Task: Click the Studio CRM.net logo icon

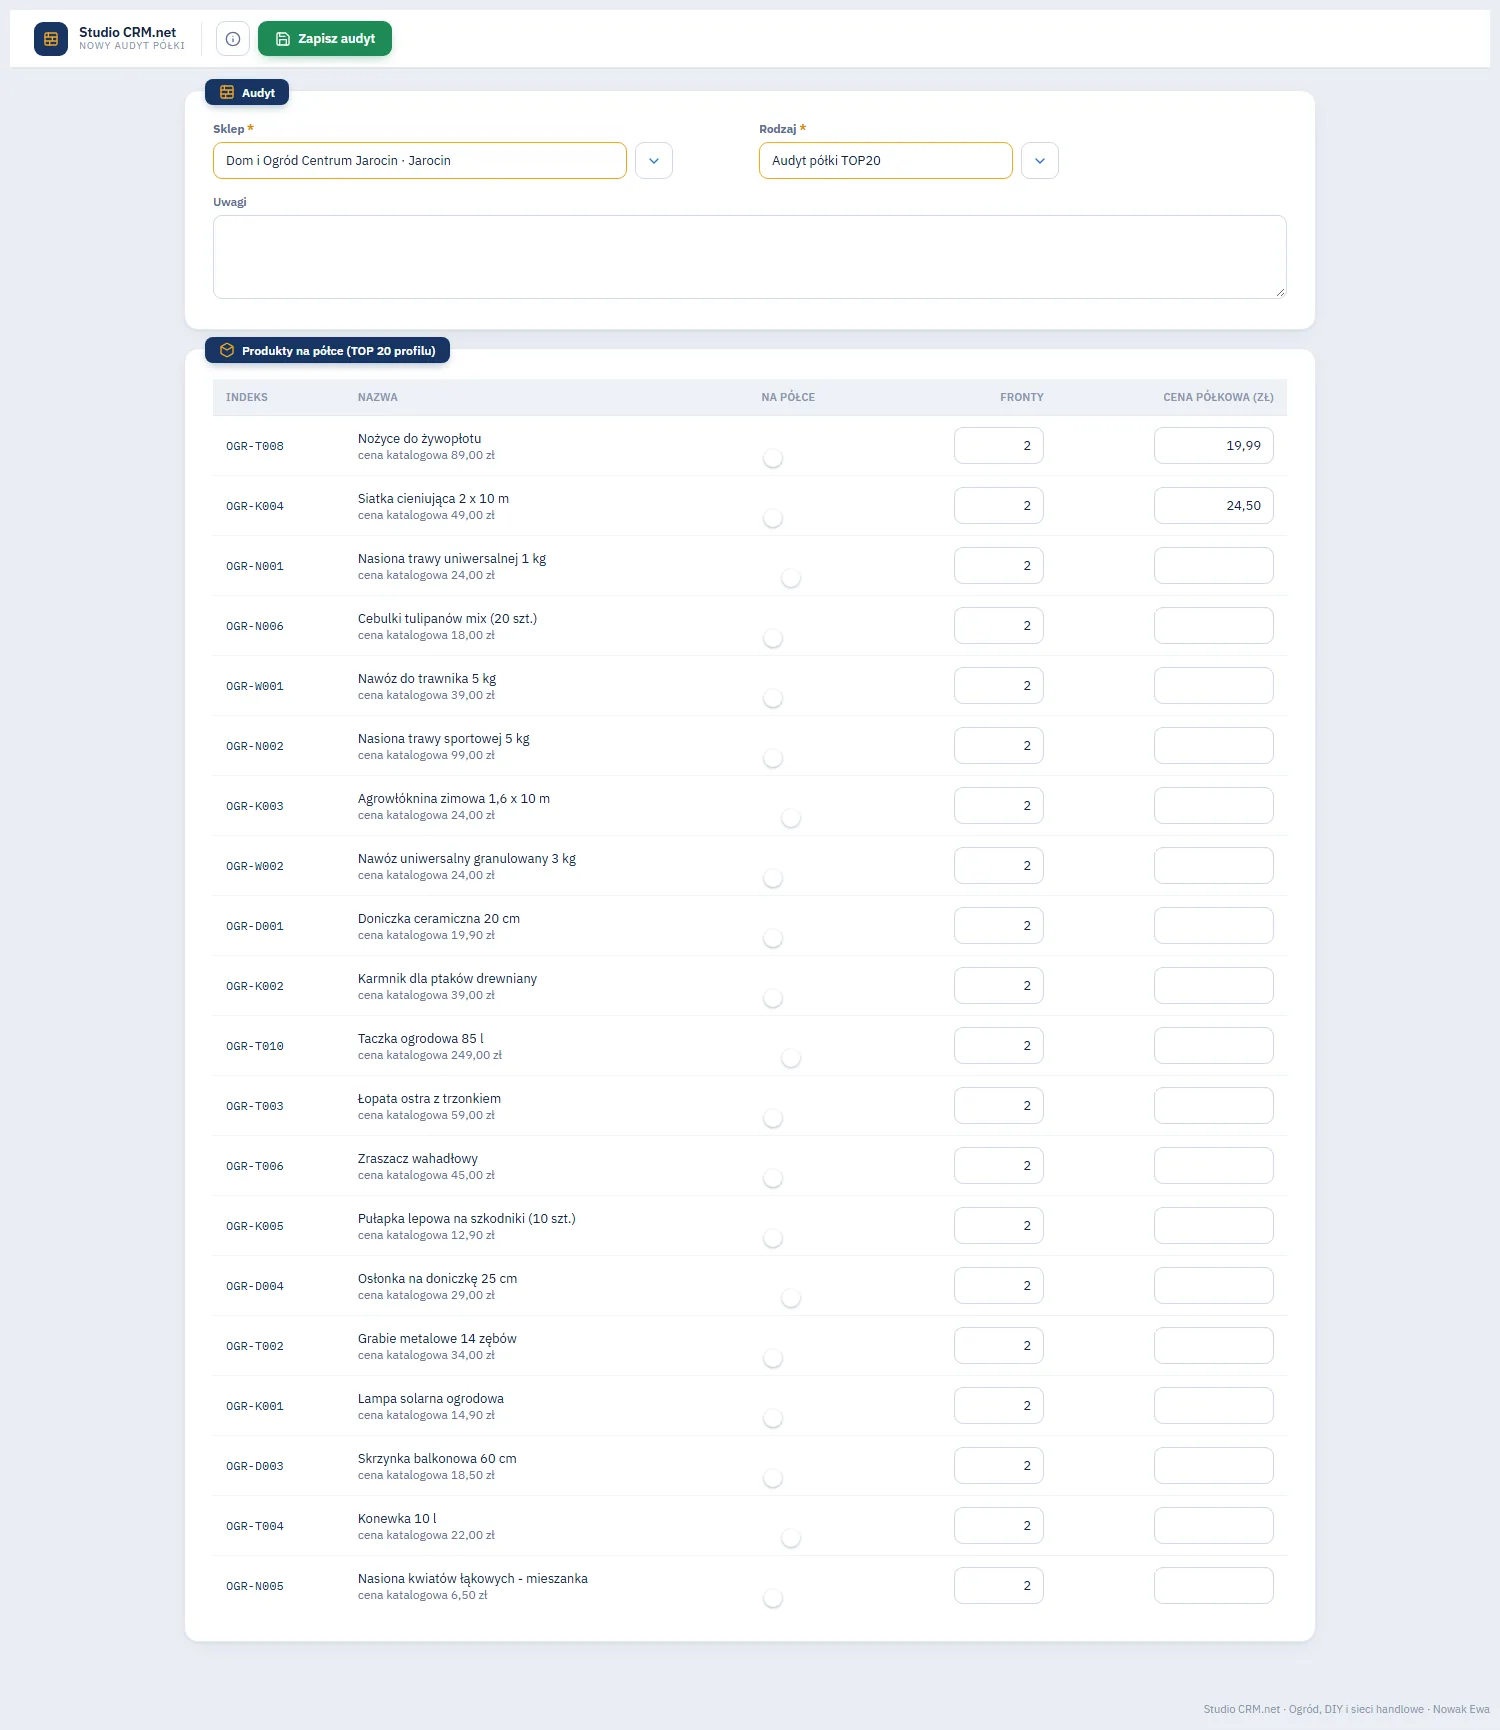Action: [x=51, y=39]
